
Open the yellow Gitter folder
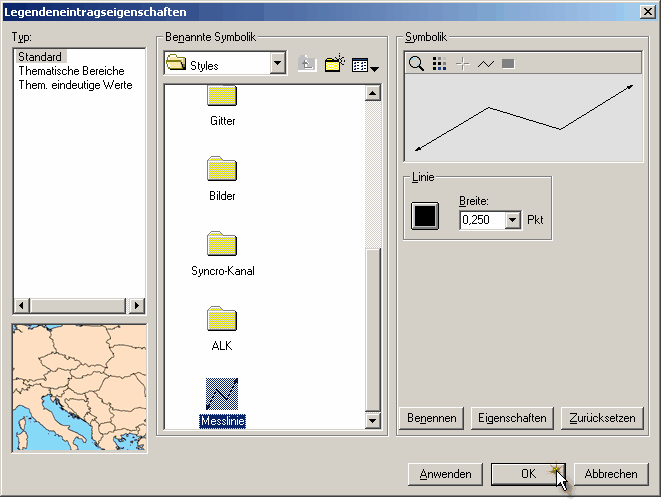click(222, 98)
